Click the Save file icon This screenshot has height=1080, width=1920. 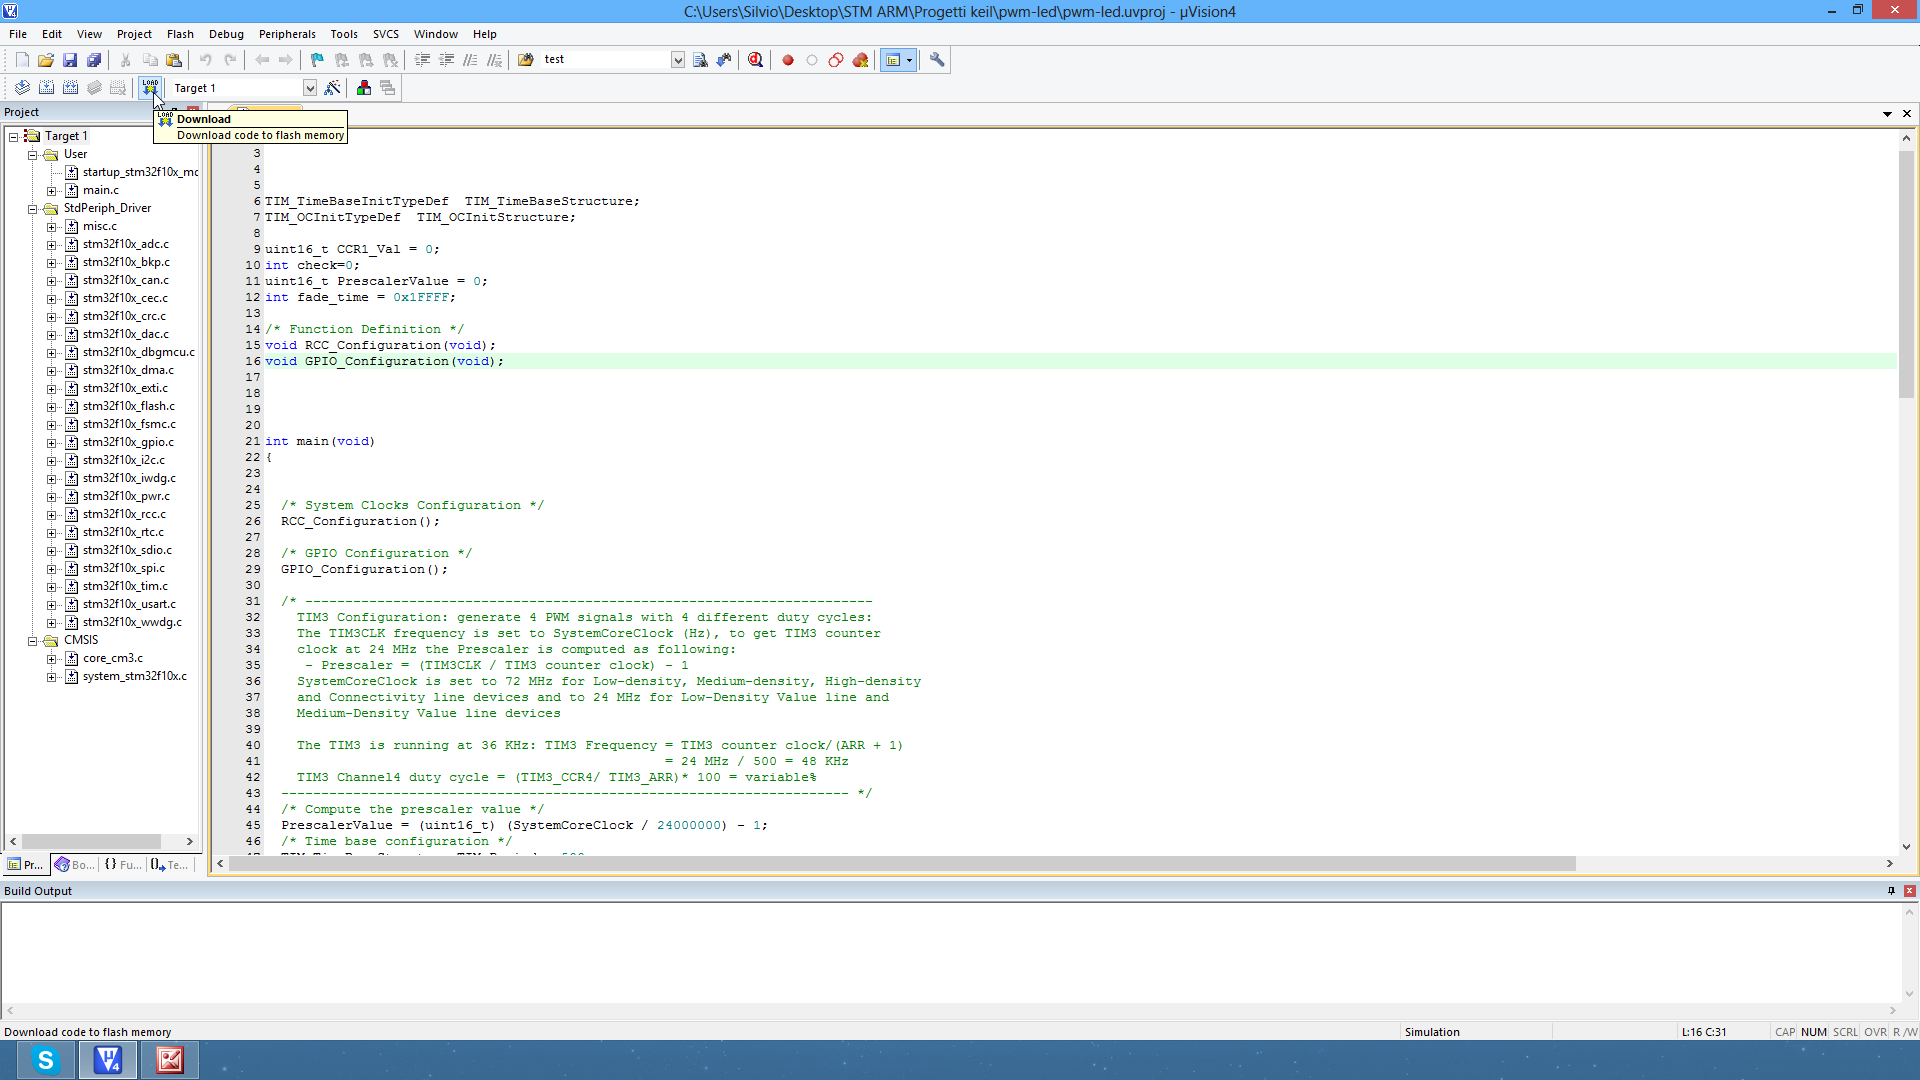tap(70, 60)
